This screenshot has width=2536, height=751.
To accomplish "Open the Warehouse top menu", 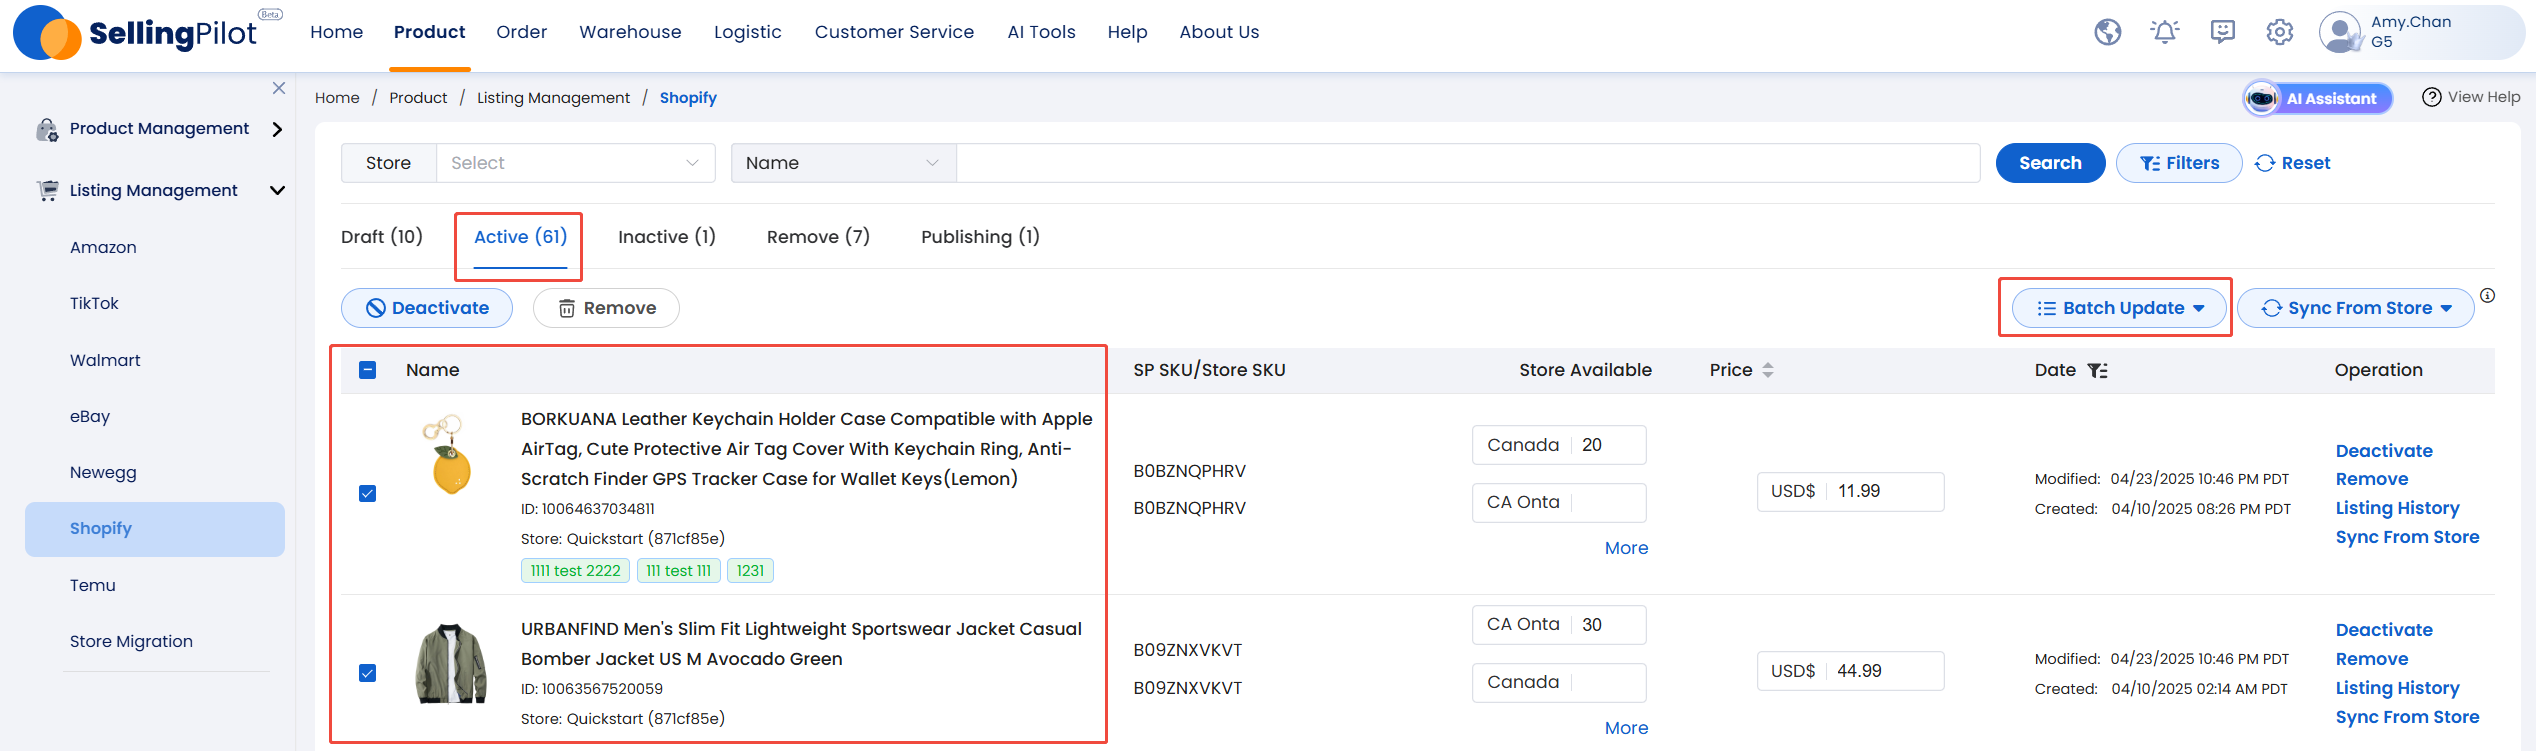I will (x=630, y=32).
